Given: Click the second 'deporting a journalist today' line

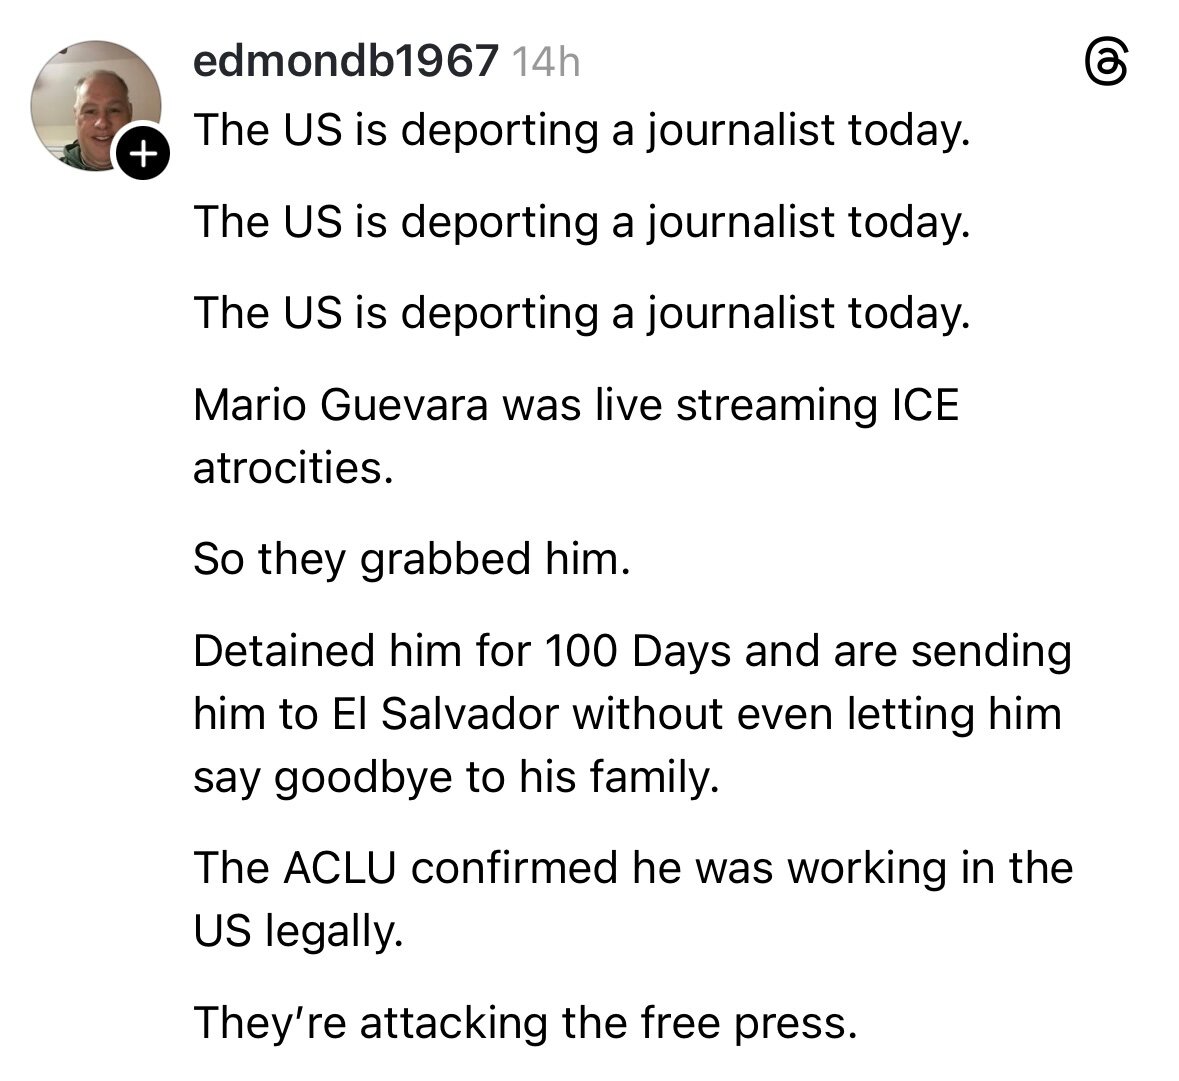Looking at the screenshot, I should (581, 221).
